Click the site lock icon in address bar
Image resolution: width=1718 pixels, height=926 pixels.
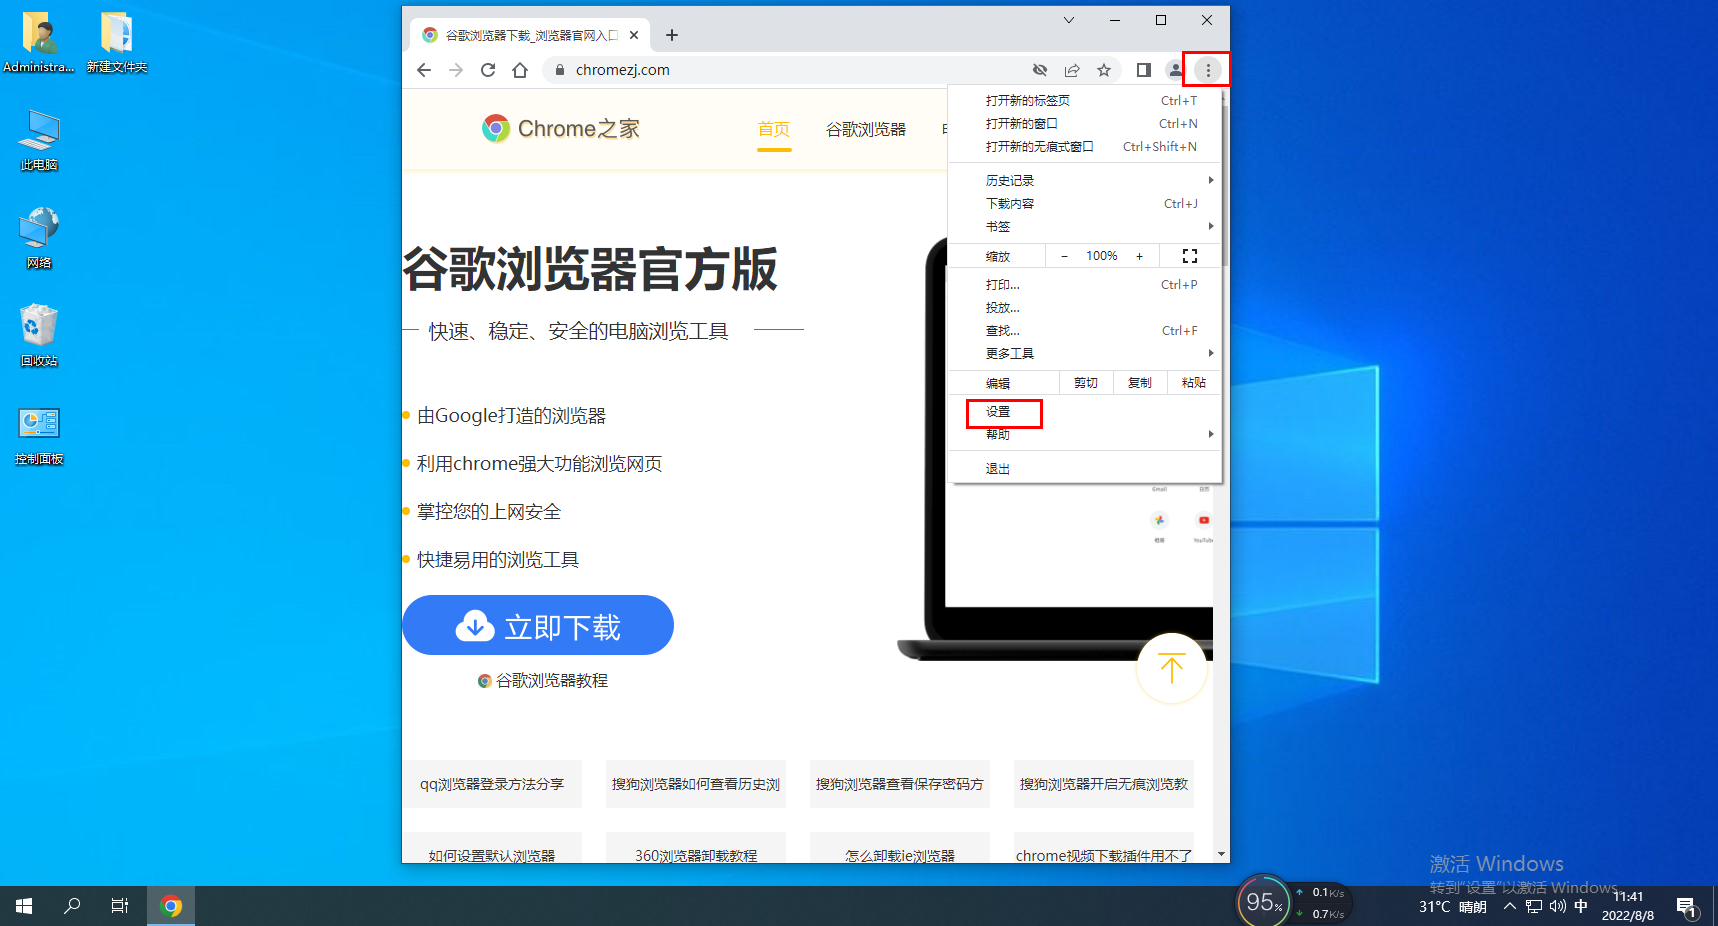tap(558, 70)
